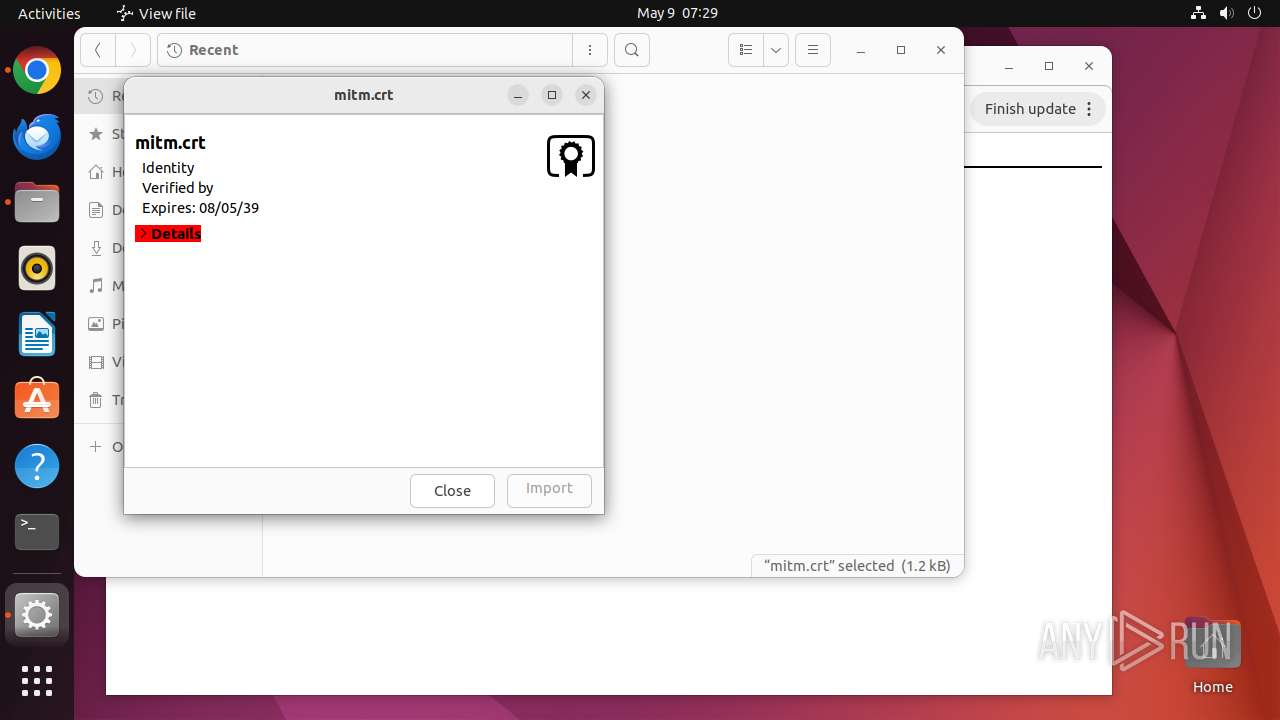The width and height of the screenshot is (1280, 720).
Task: Go back in Files window
Action: [98, 50]
